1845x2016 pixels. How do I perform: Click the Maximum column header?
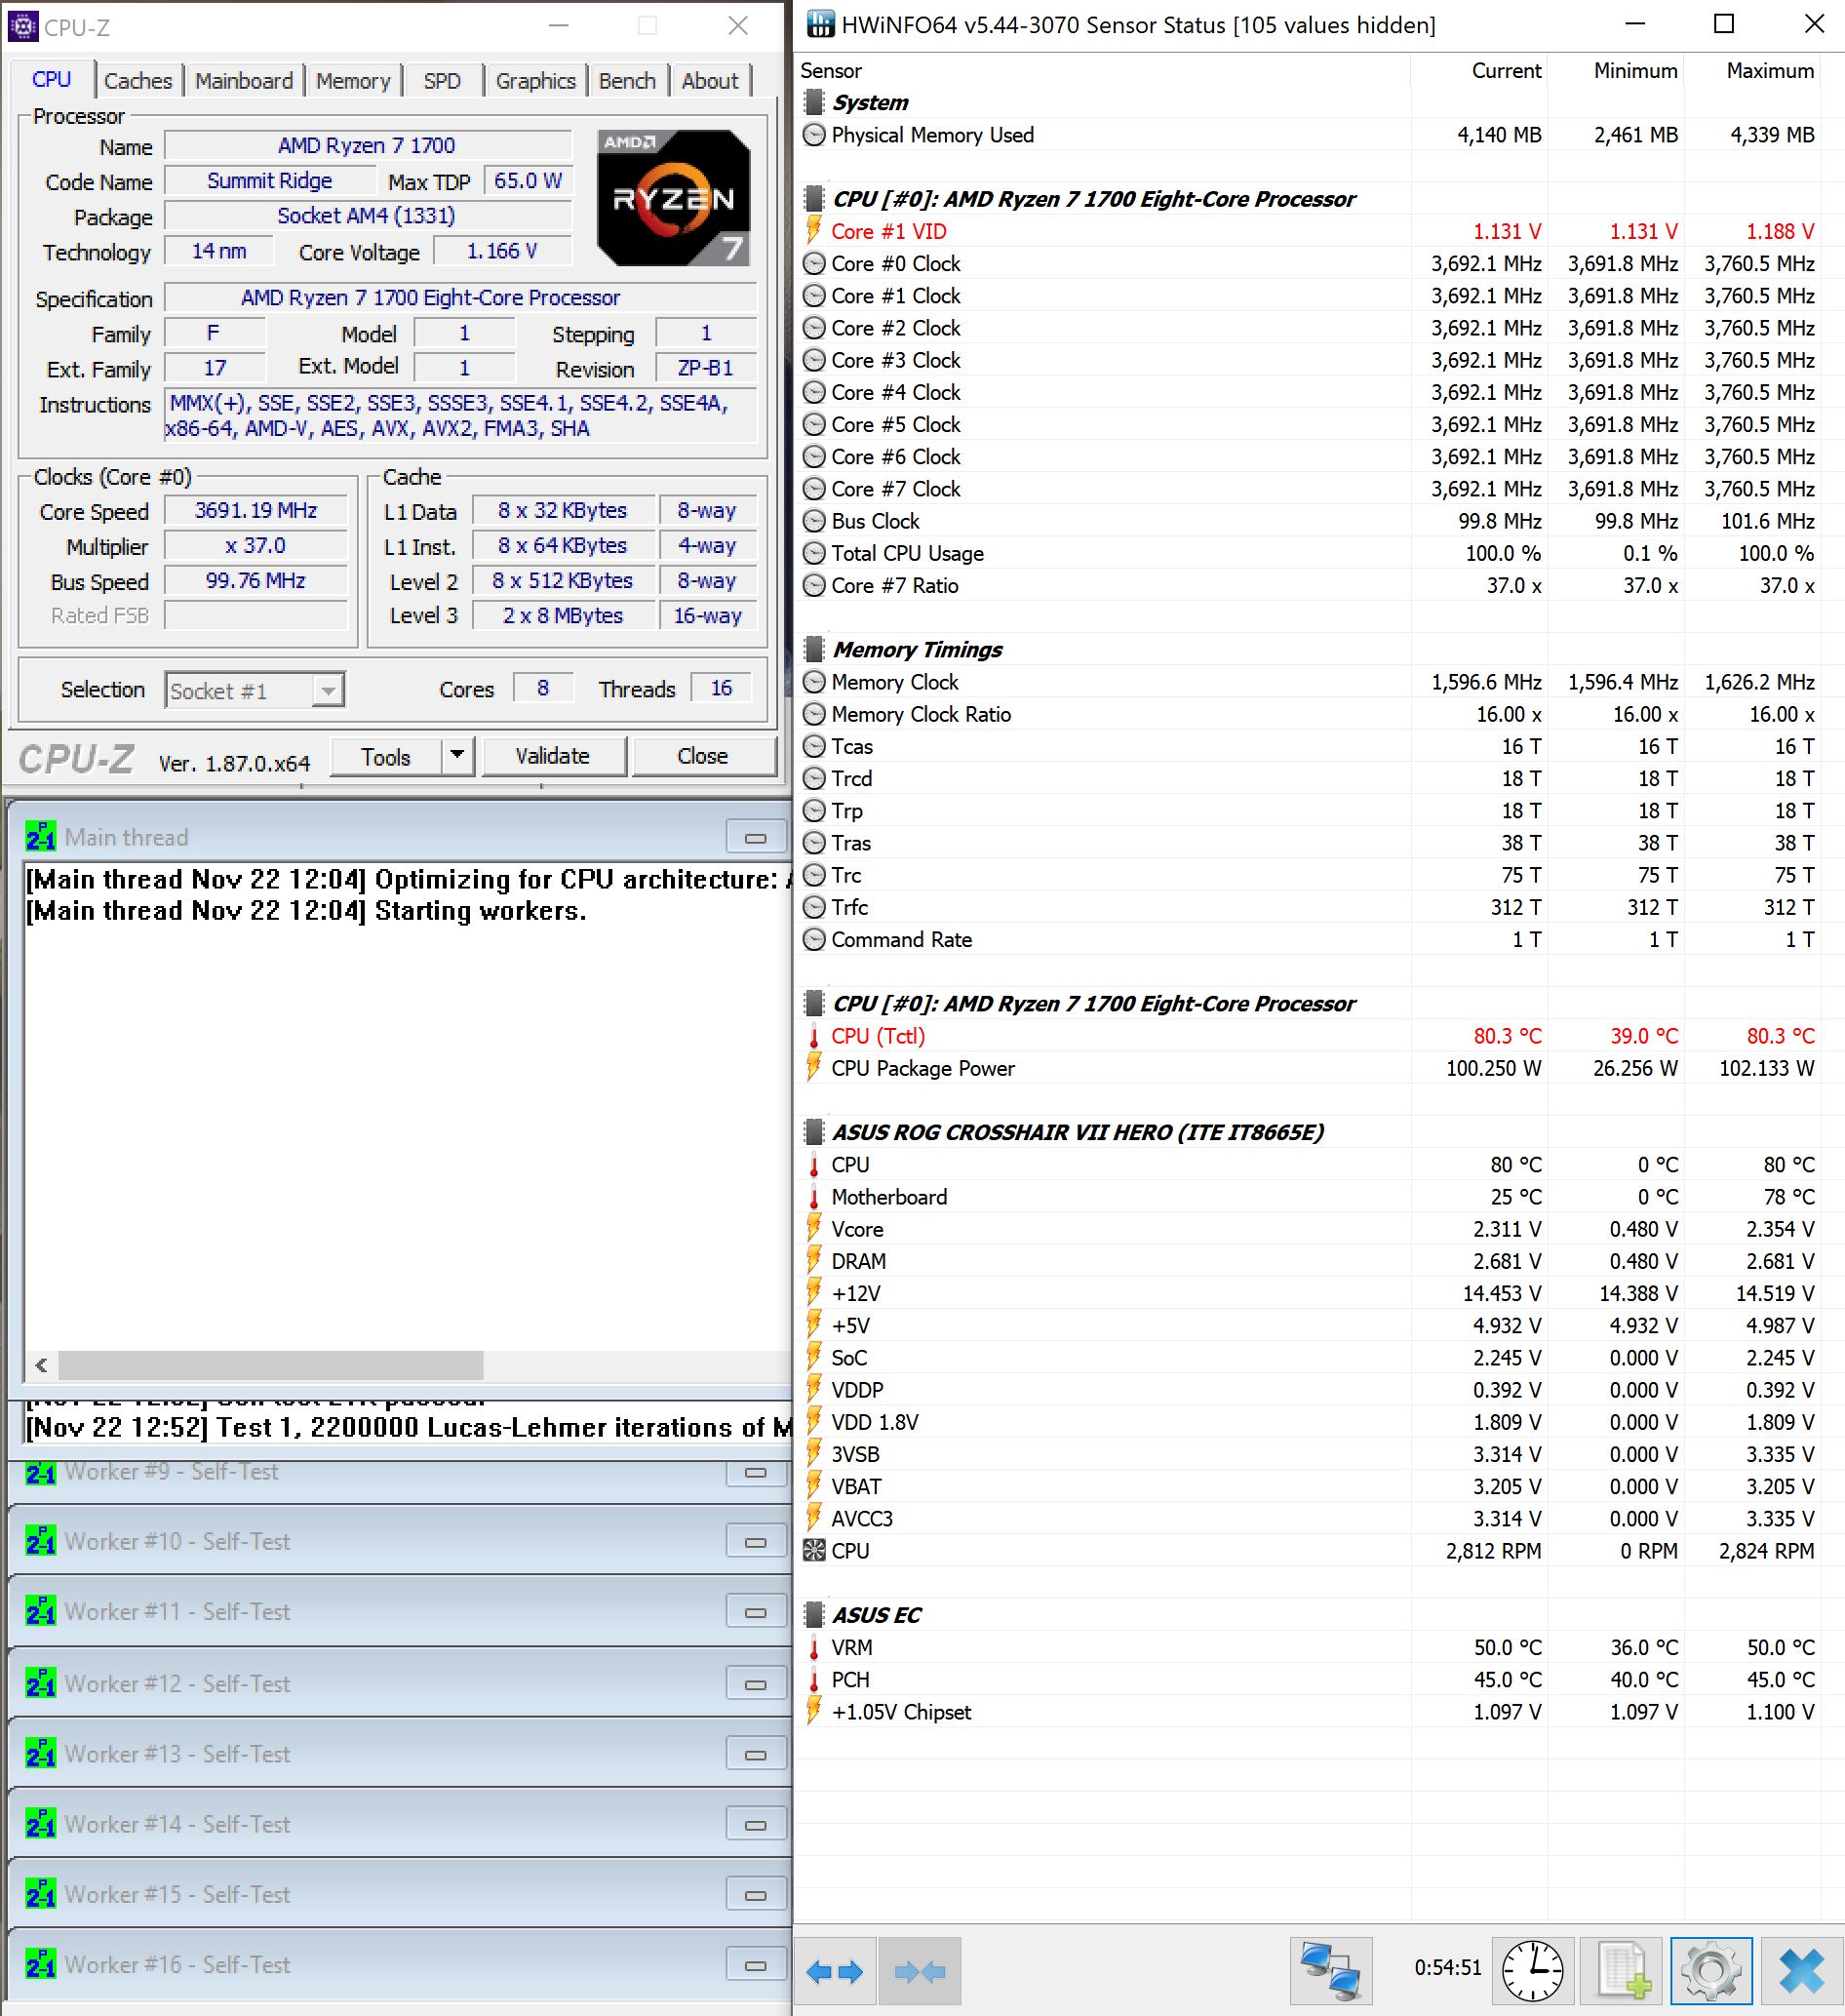pos(1752,71)
